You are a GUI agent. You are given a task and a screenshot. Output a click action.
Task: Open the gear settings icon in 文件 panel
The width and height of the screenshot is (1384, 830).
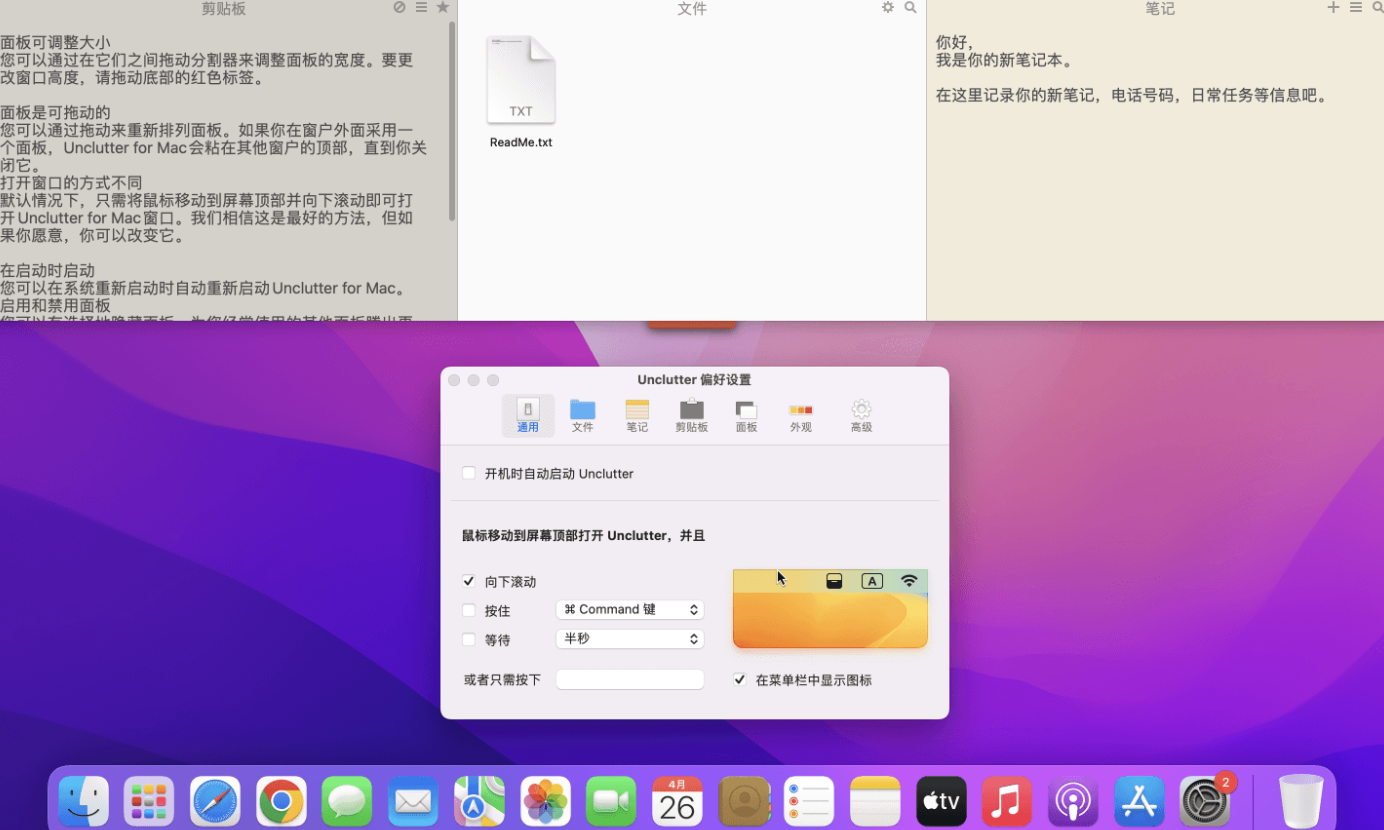coord(887,8)
